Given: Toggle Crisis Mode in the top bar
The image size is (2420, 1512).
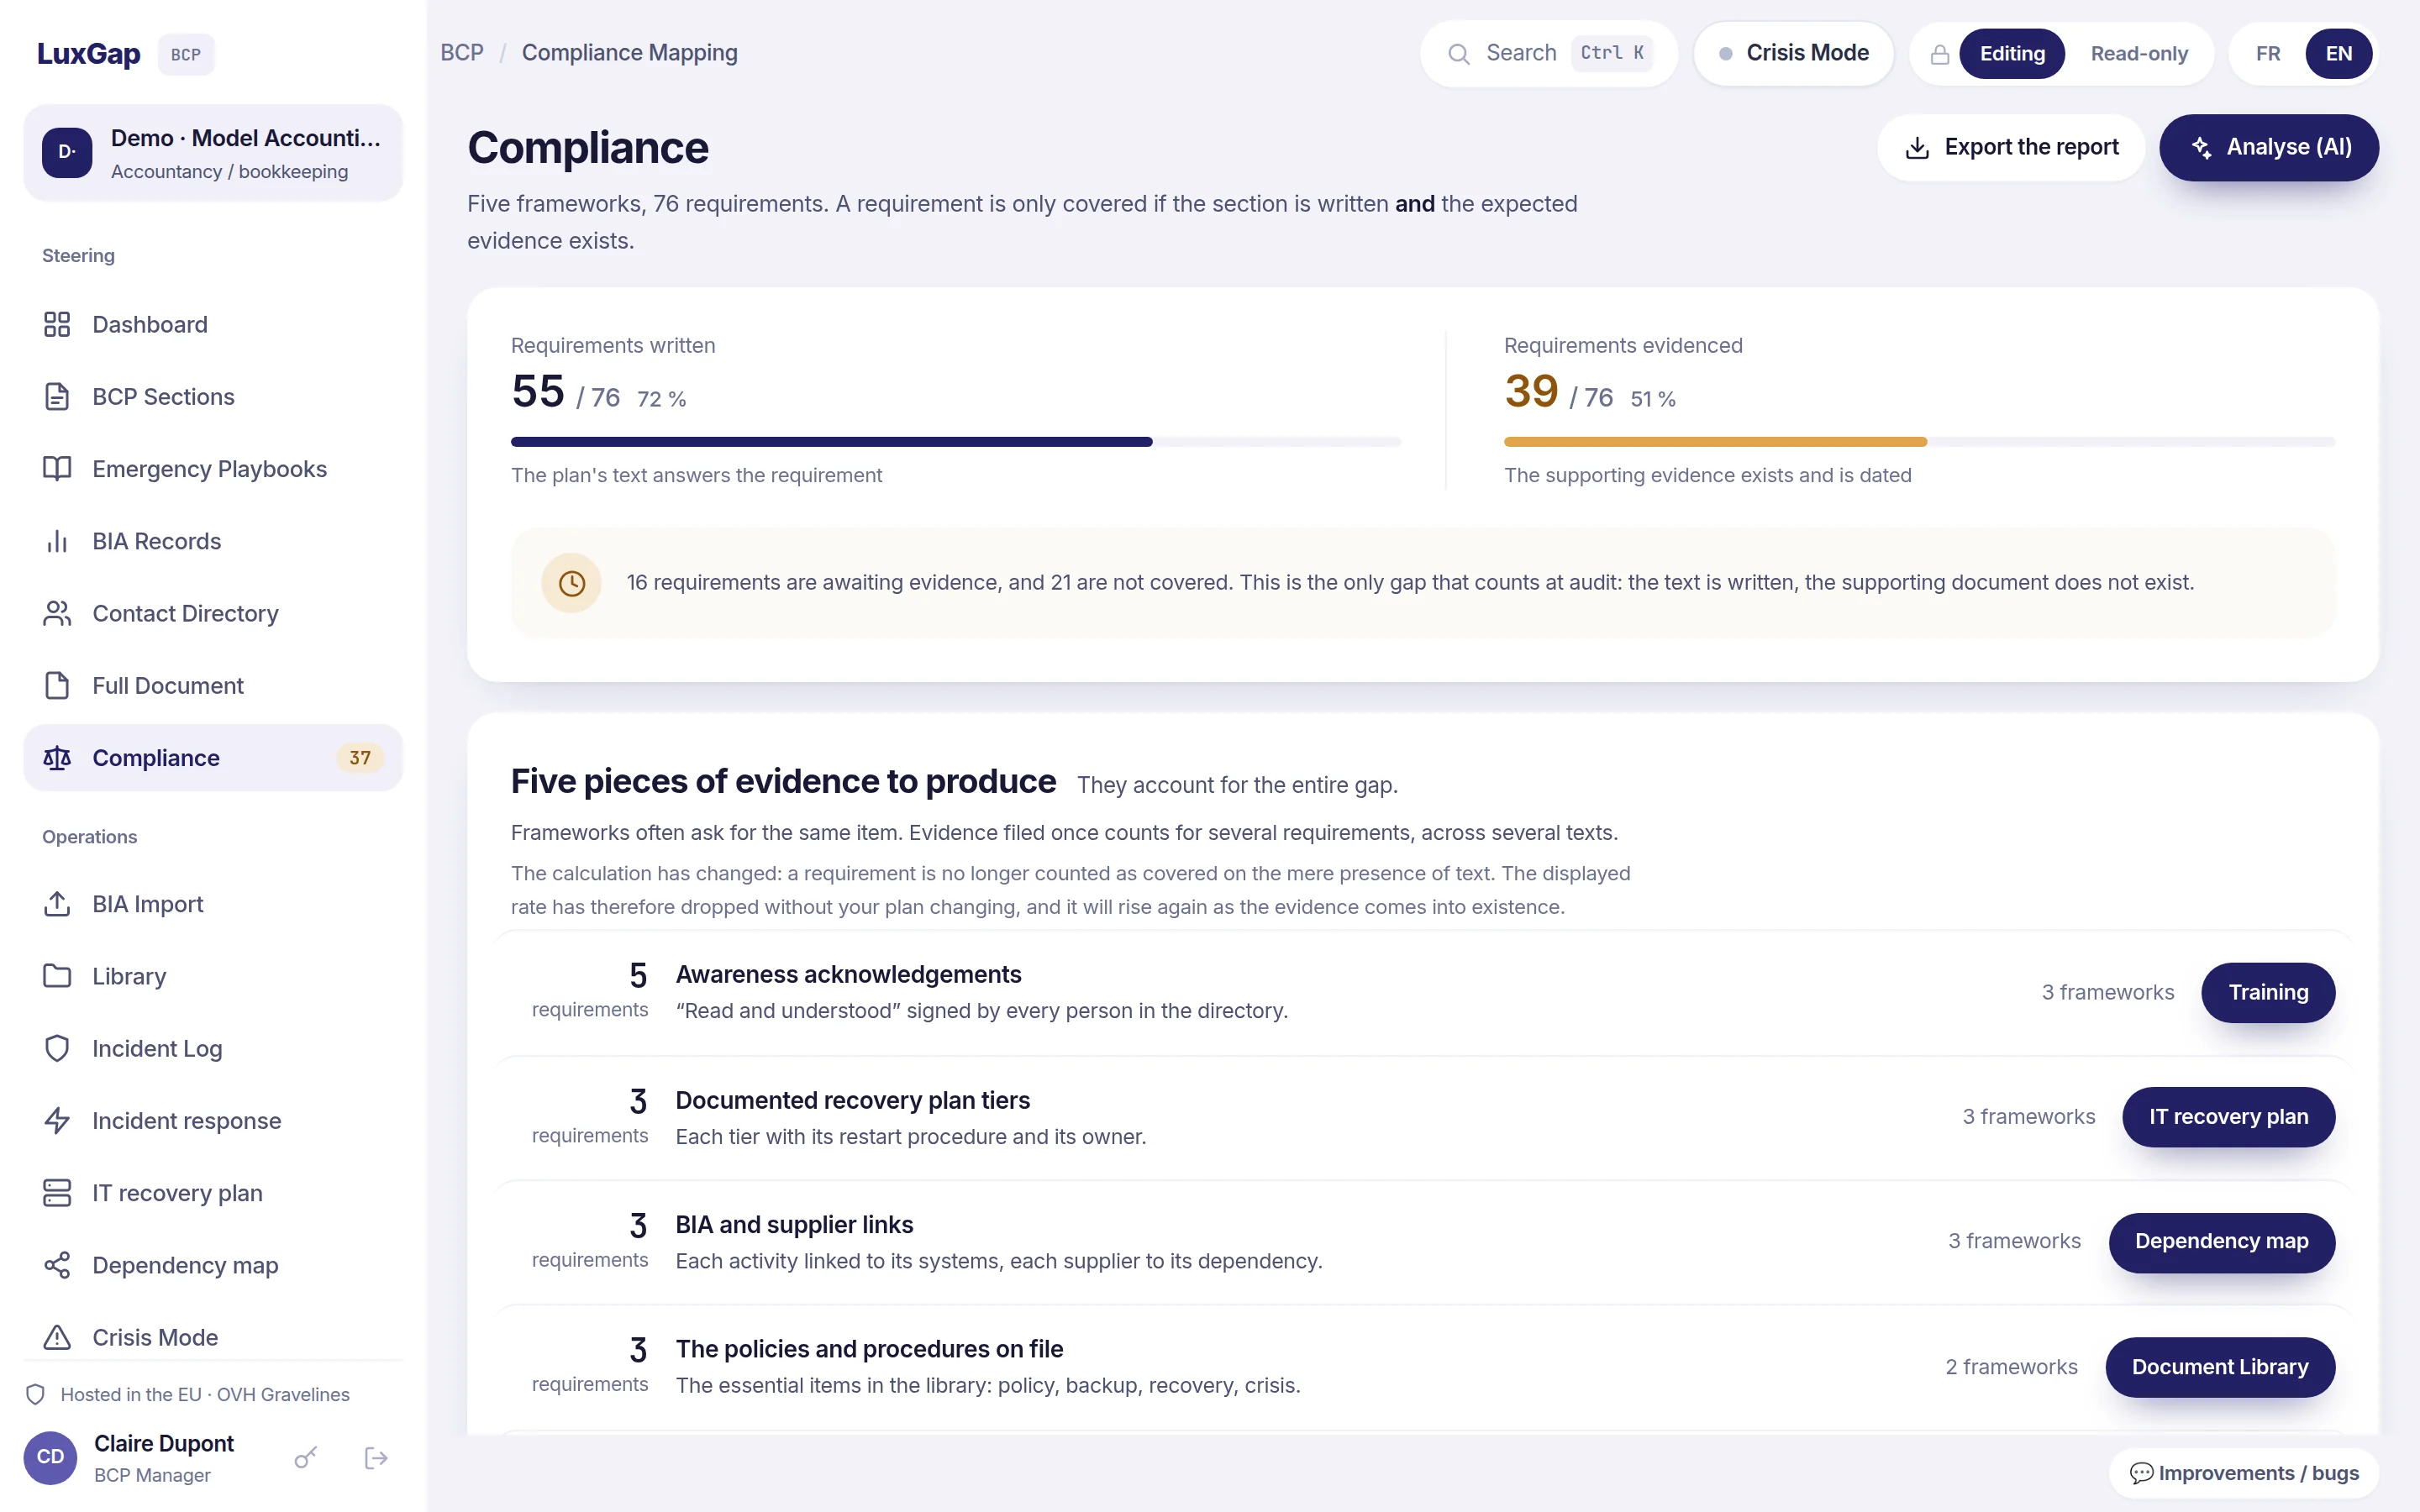Looking at the screenshot, I should pos(1794,54).
